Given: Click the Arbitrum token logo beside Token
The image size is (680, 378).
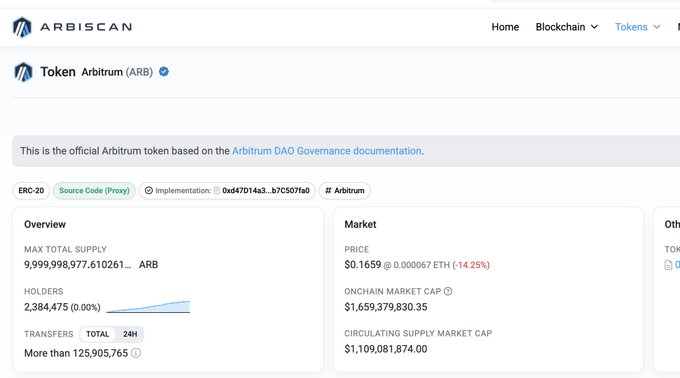Looking at the screenshot, I should pyautogui.click(x=23, y=72).
